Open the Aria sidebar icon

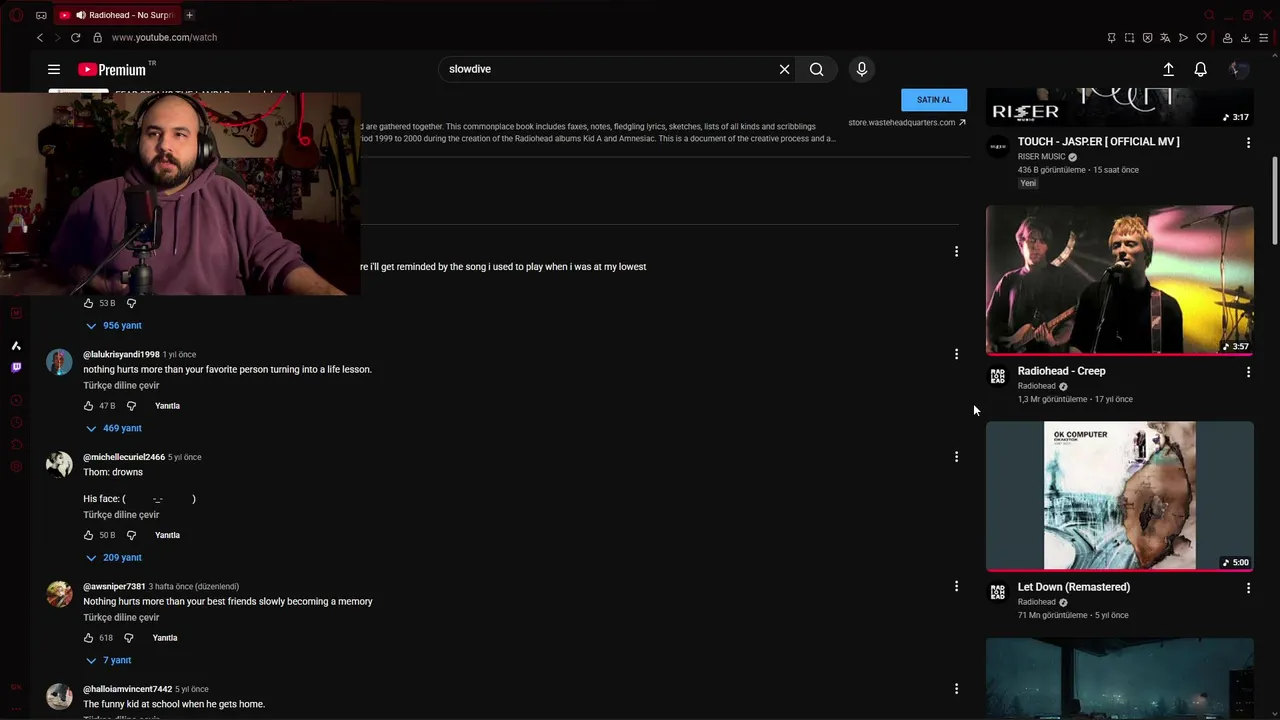coord(16,345)
